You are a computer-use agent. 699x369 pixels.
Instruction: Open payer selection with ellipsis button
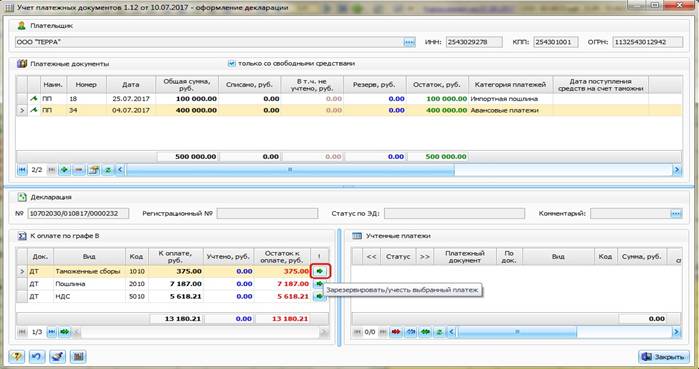point(409,42)
